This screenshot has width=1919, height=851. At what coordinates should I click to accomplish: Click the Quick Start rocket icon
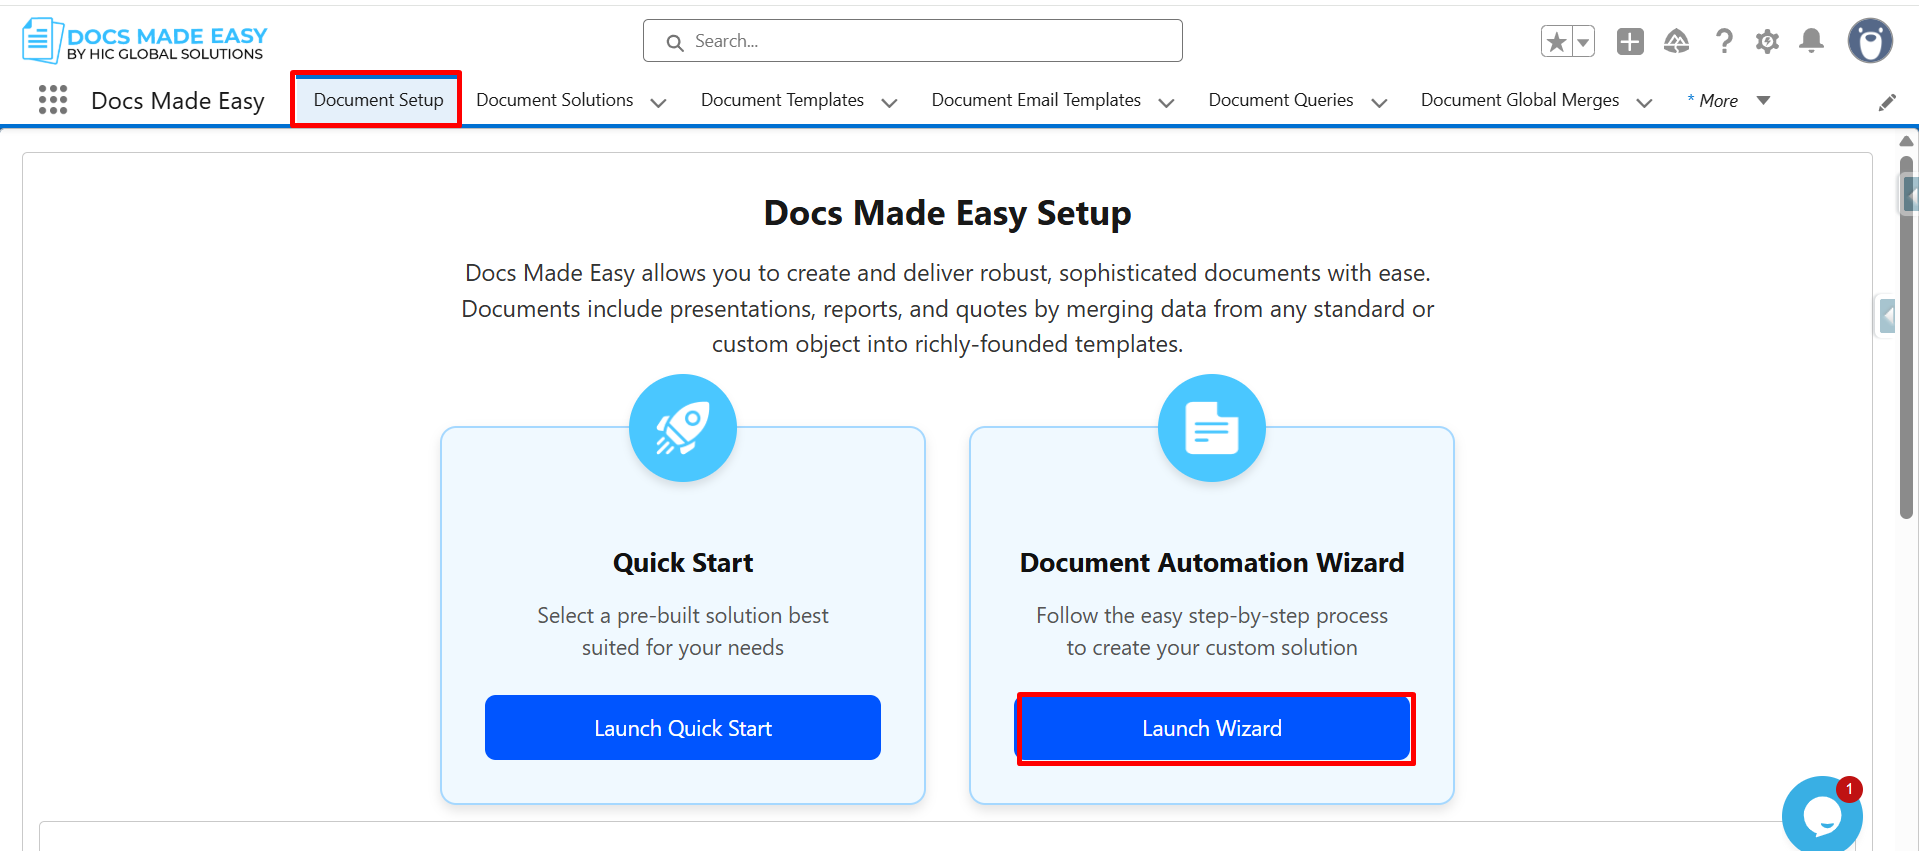point(683,428)
